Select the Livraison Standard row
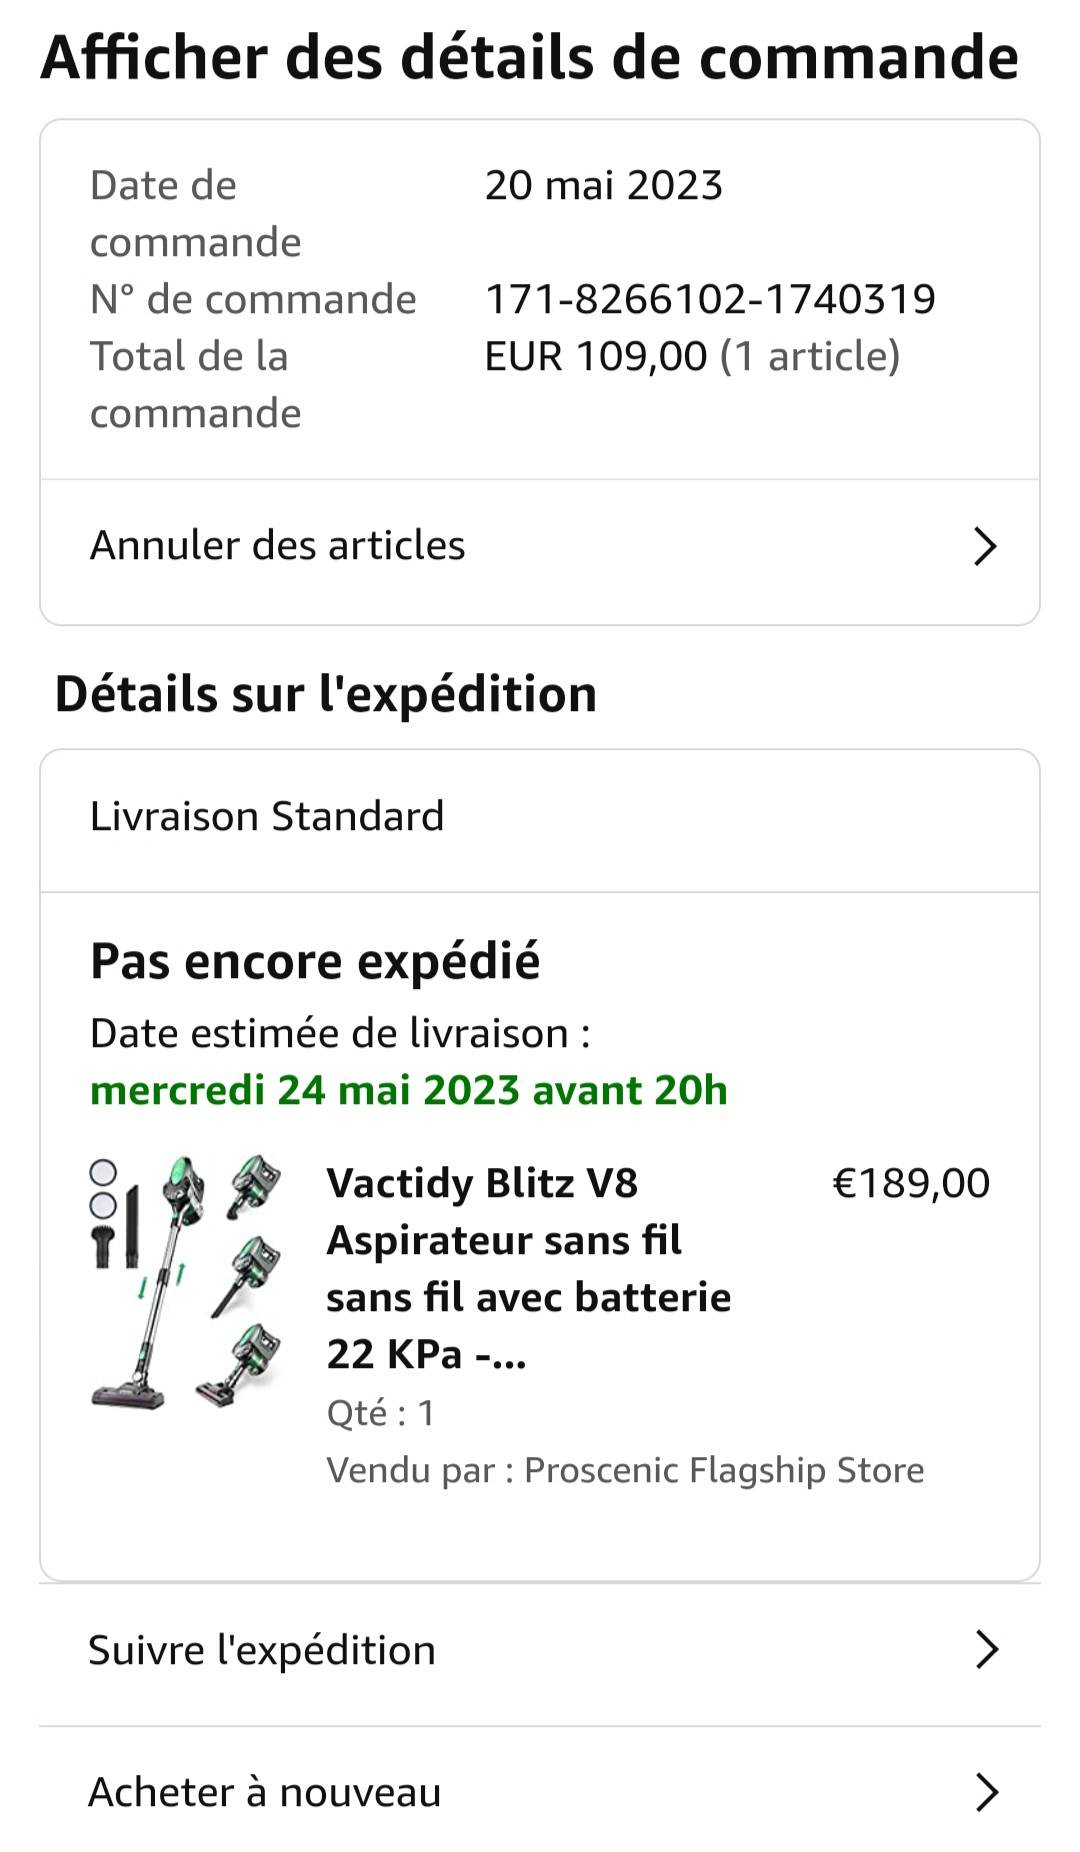Screen dimensions: 1080x1852 [x=267, y=817]
